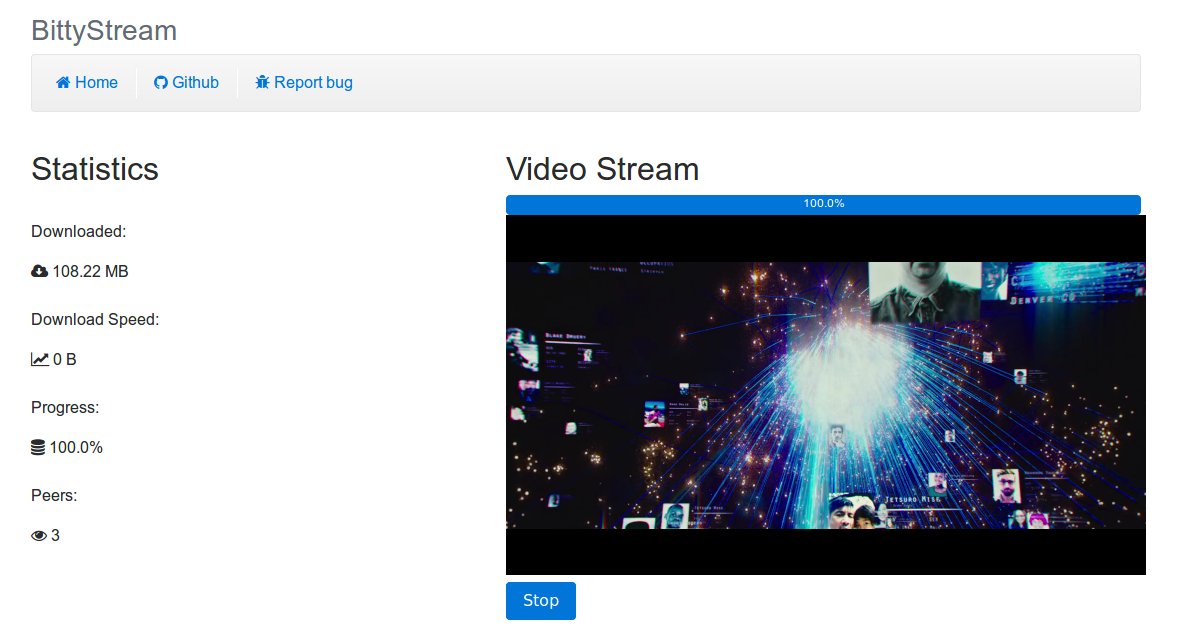Click the video stream player

(x=826, y=395)
